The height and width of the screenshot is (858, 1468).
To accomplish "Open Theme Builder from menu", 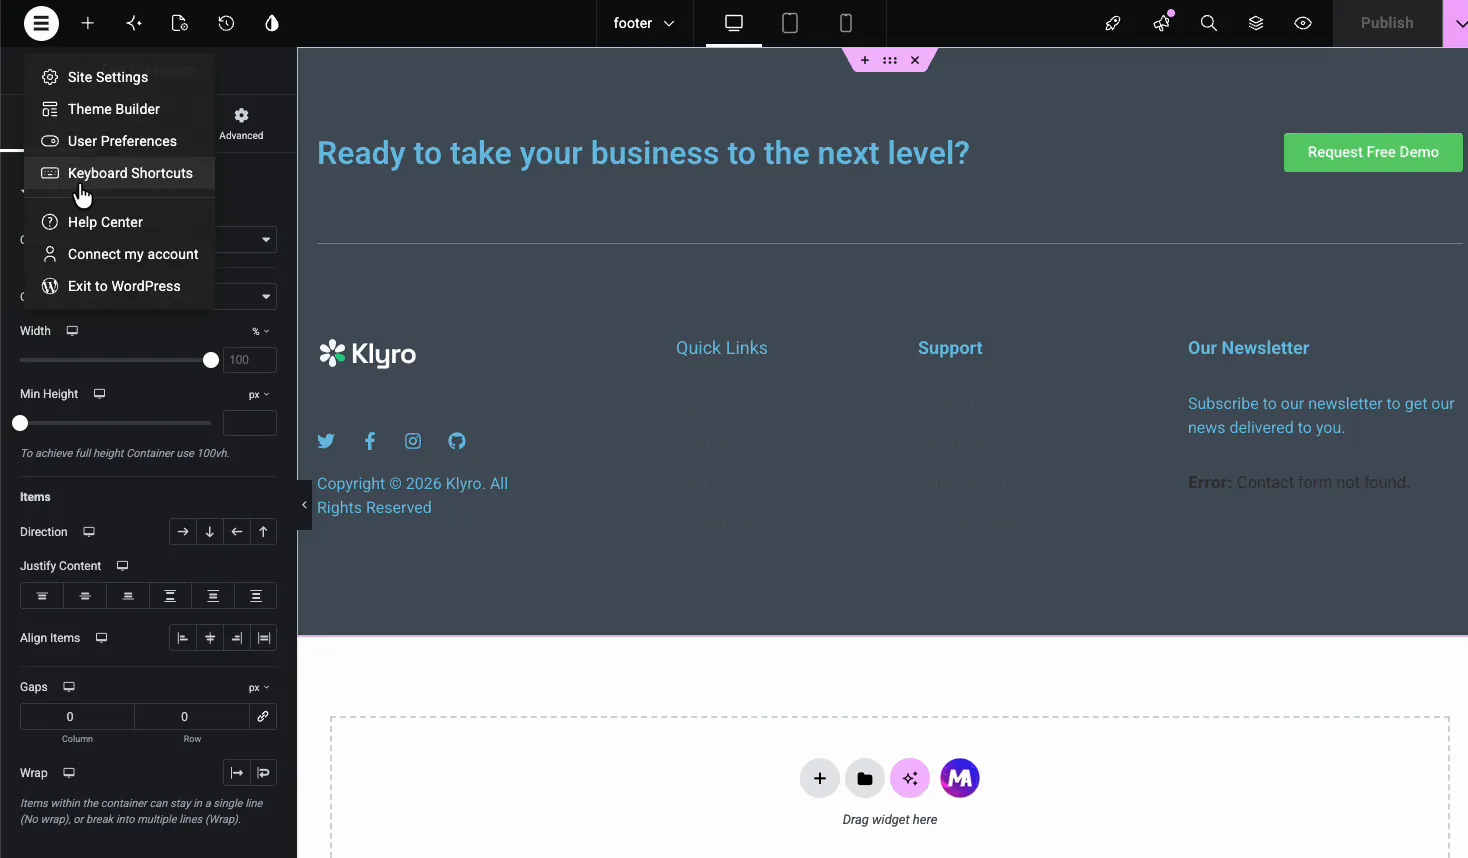I will (x=120, y=109).
